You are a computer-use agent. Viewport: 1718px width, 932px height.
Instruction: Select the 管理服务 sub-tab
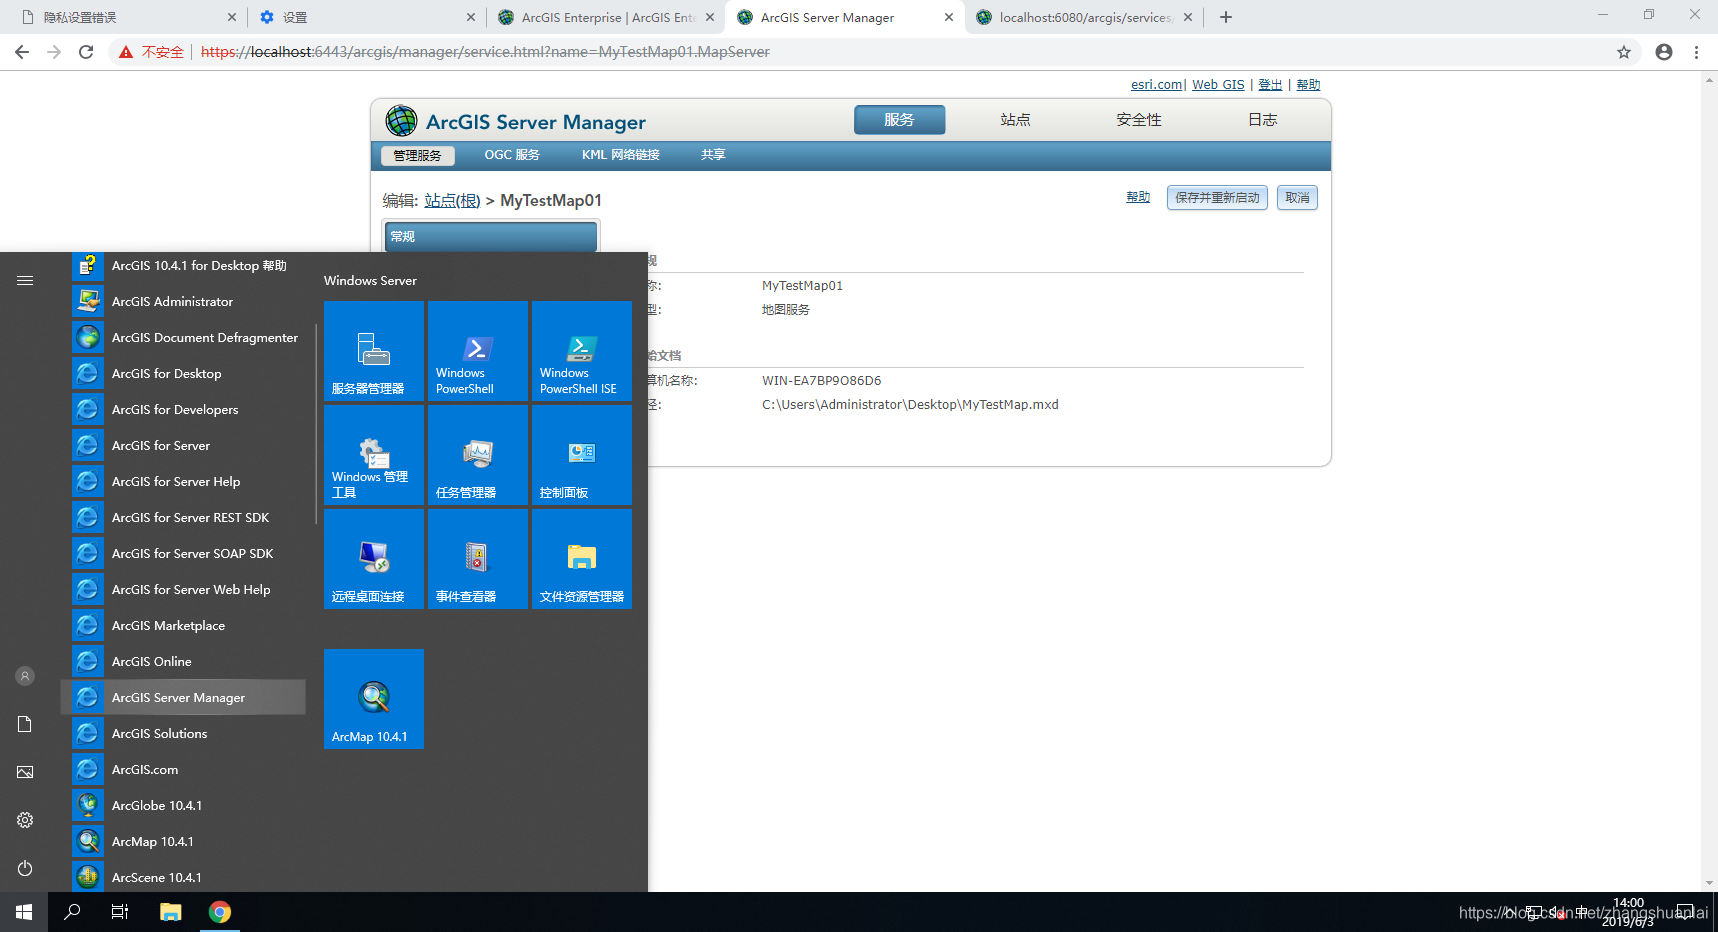coord(417,156)
